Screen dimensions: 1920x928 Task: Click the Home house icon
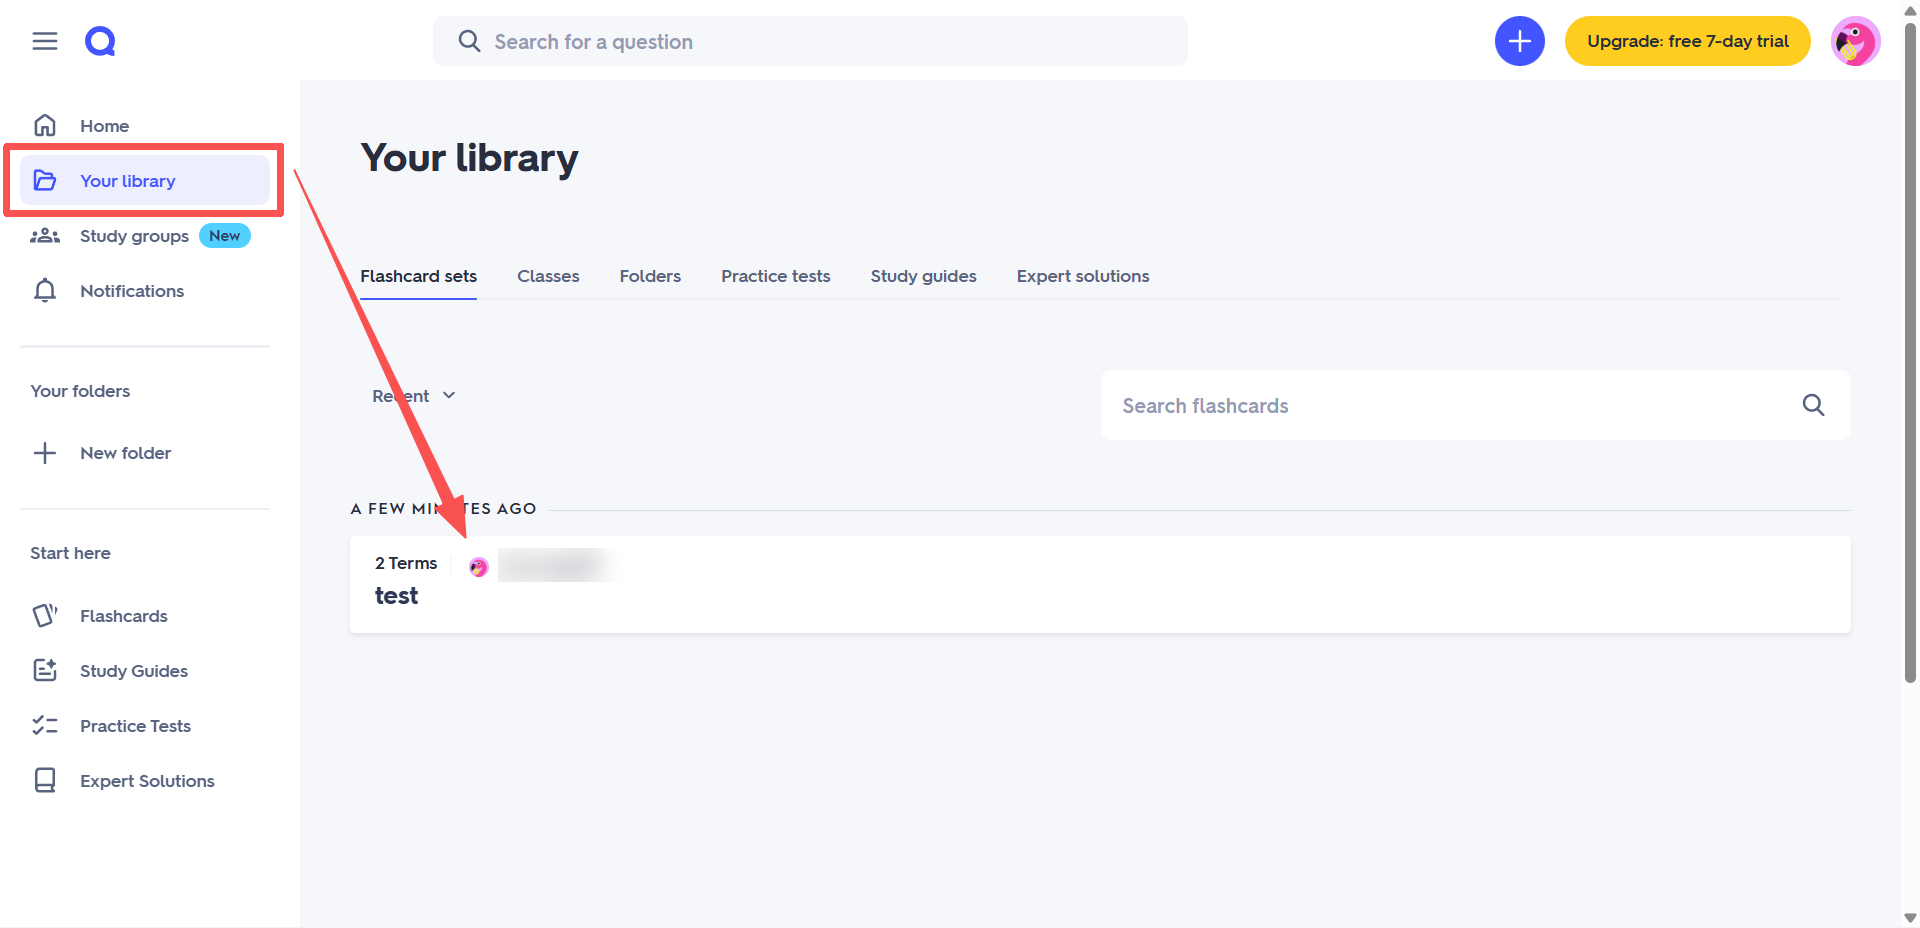[x=45, y=125]
